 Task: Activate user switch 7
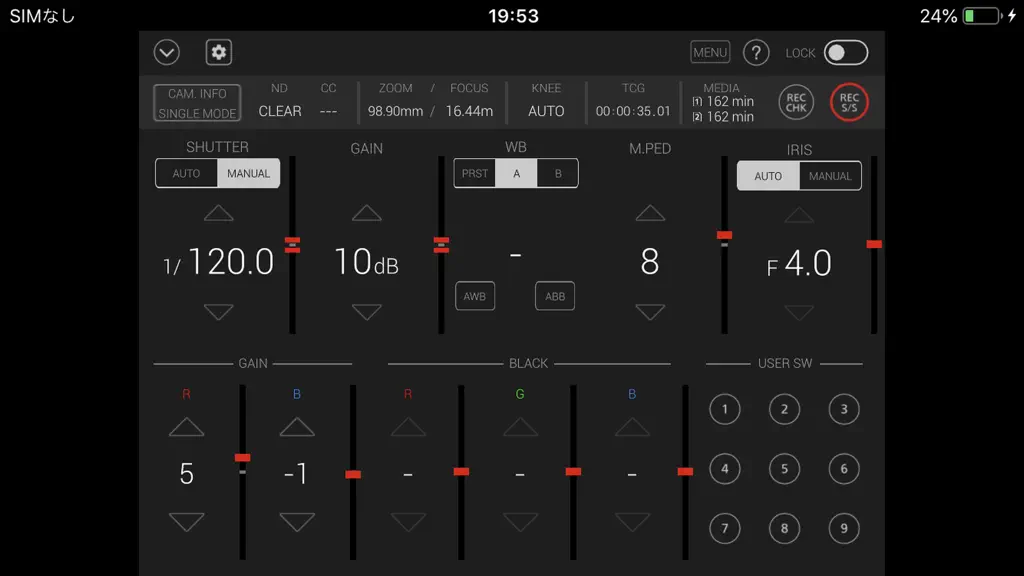click(x=725, y=528)
